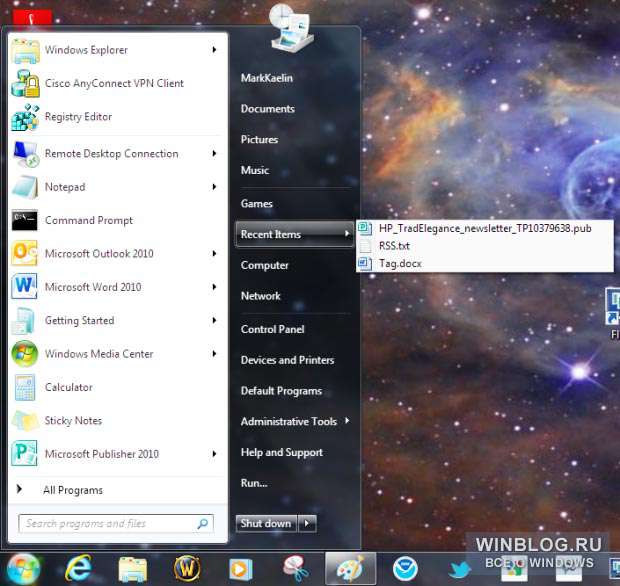Expand Notepad recent files arrow
This screenshot has height=586, width=620.
click(x=214, y=187)
